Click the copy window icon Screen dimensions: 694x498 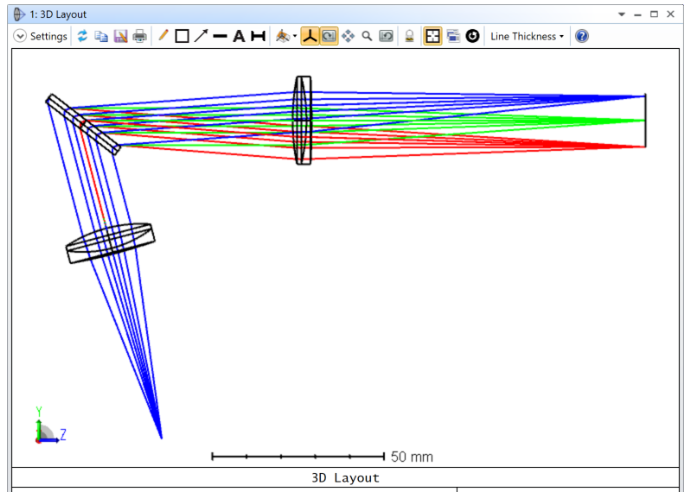[x=101, y=36]
